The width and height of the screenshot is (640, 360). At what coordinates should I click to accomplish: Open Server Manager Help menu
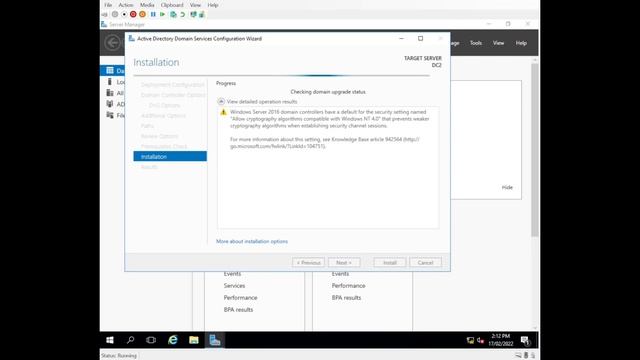(521, 43)
